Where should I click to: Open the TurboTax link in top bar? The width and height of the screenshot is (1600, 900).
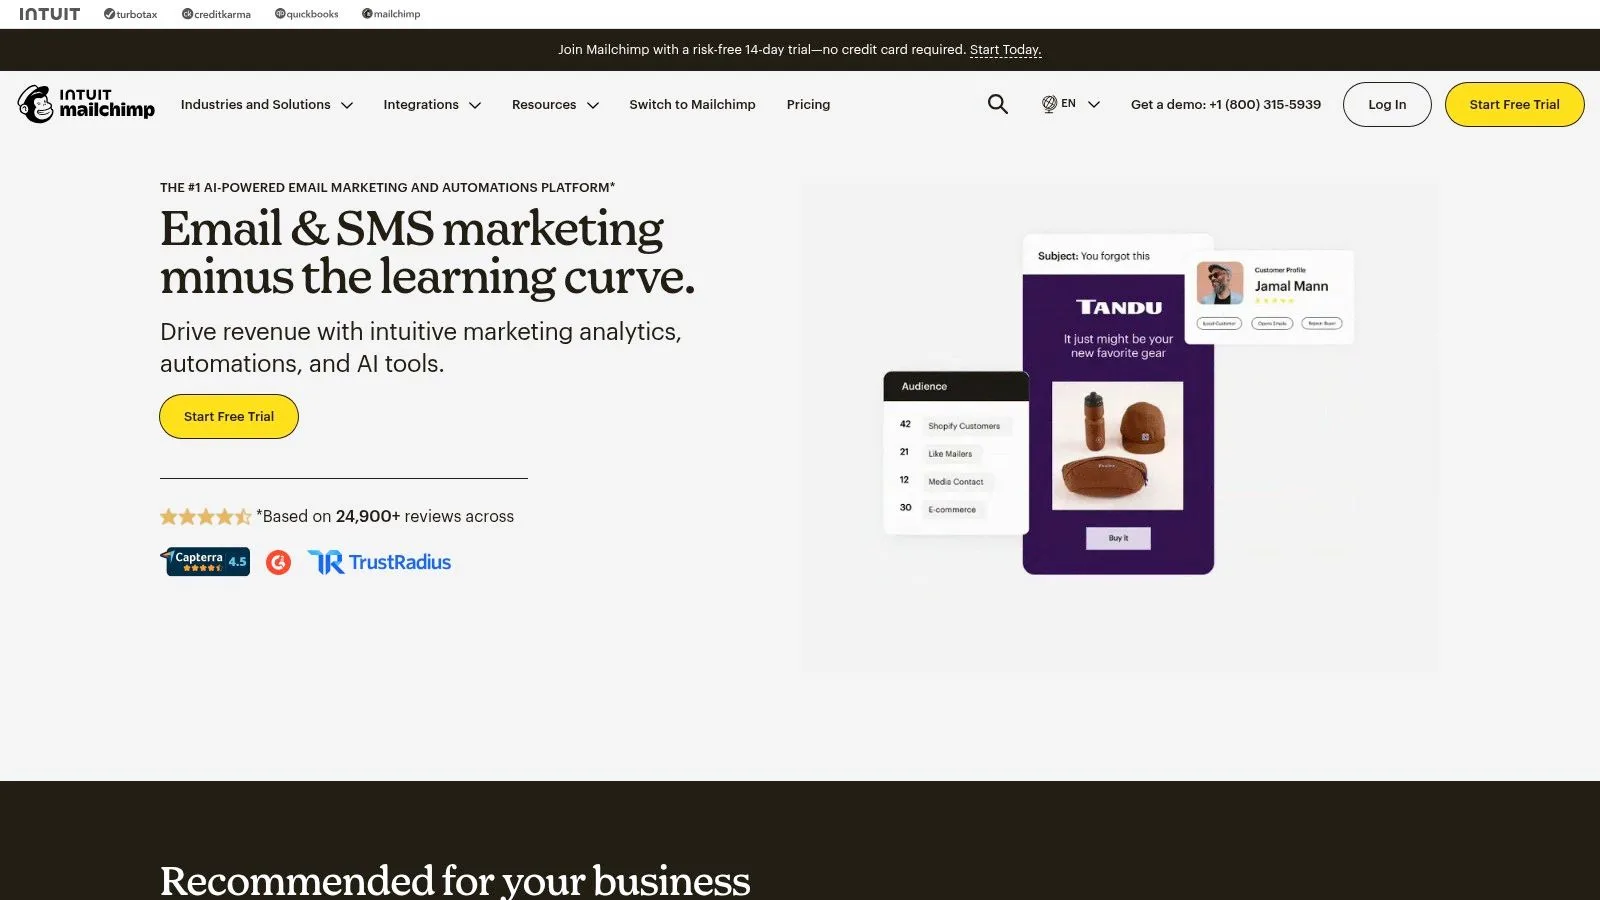(130, 14)
